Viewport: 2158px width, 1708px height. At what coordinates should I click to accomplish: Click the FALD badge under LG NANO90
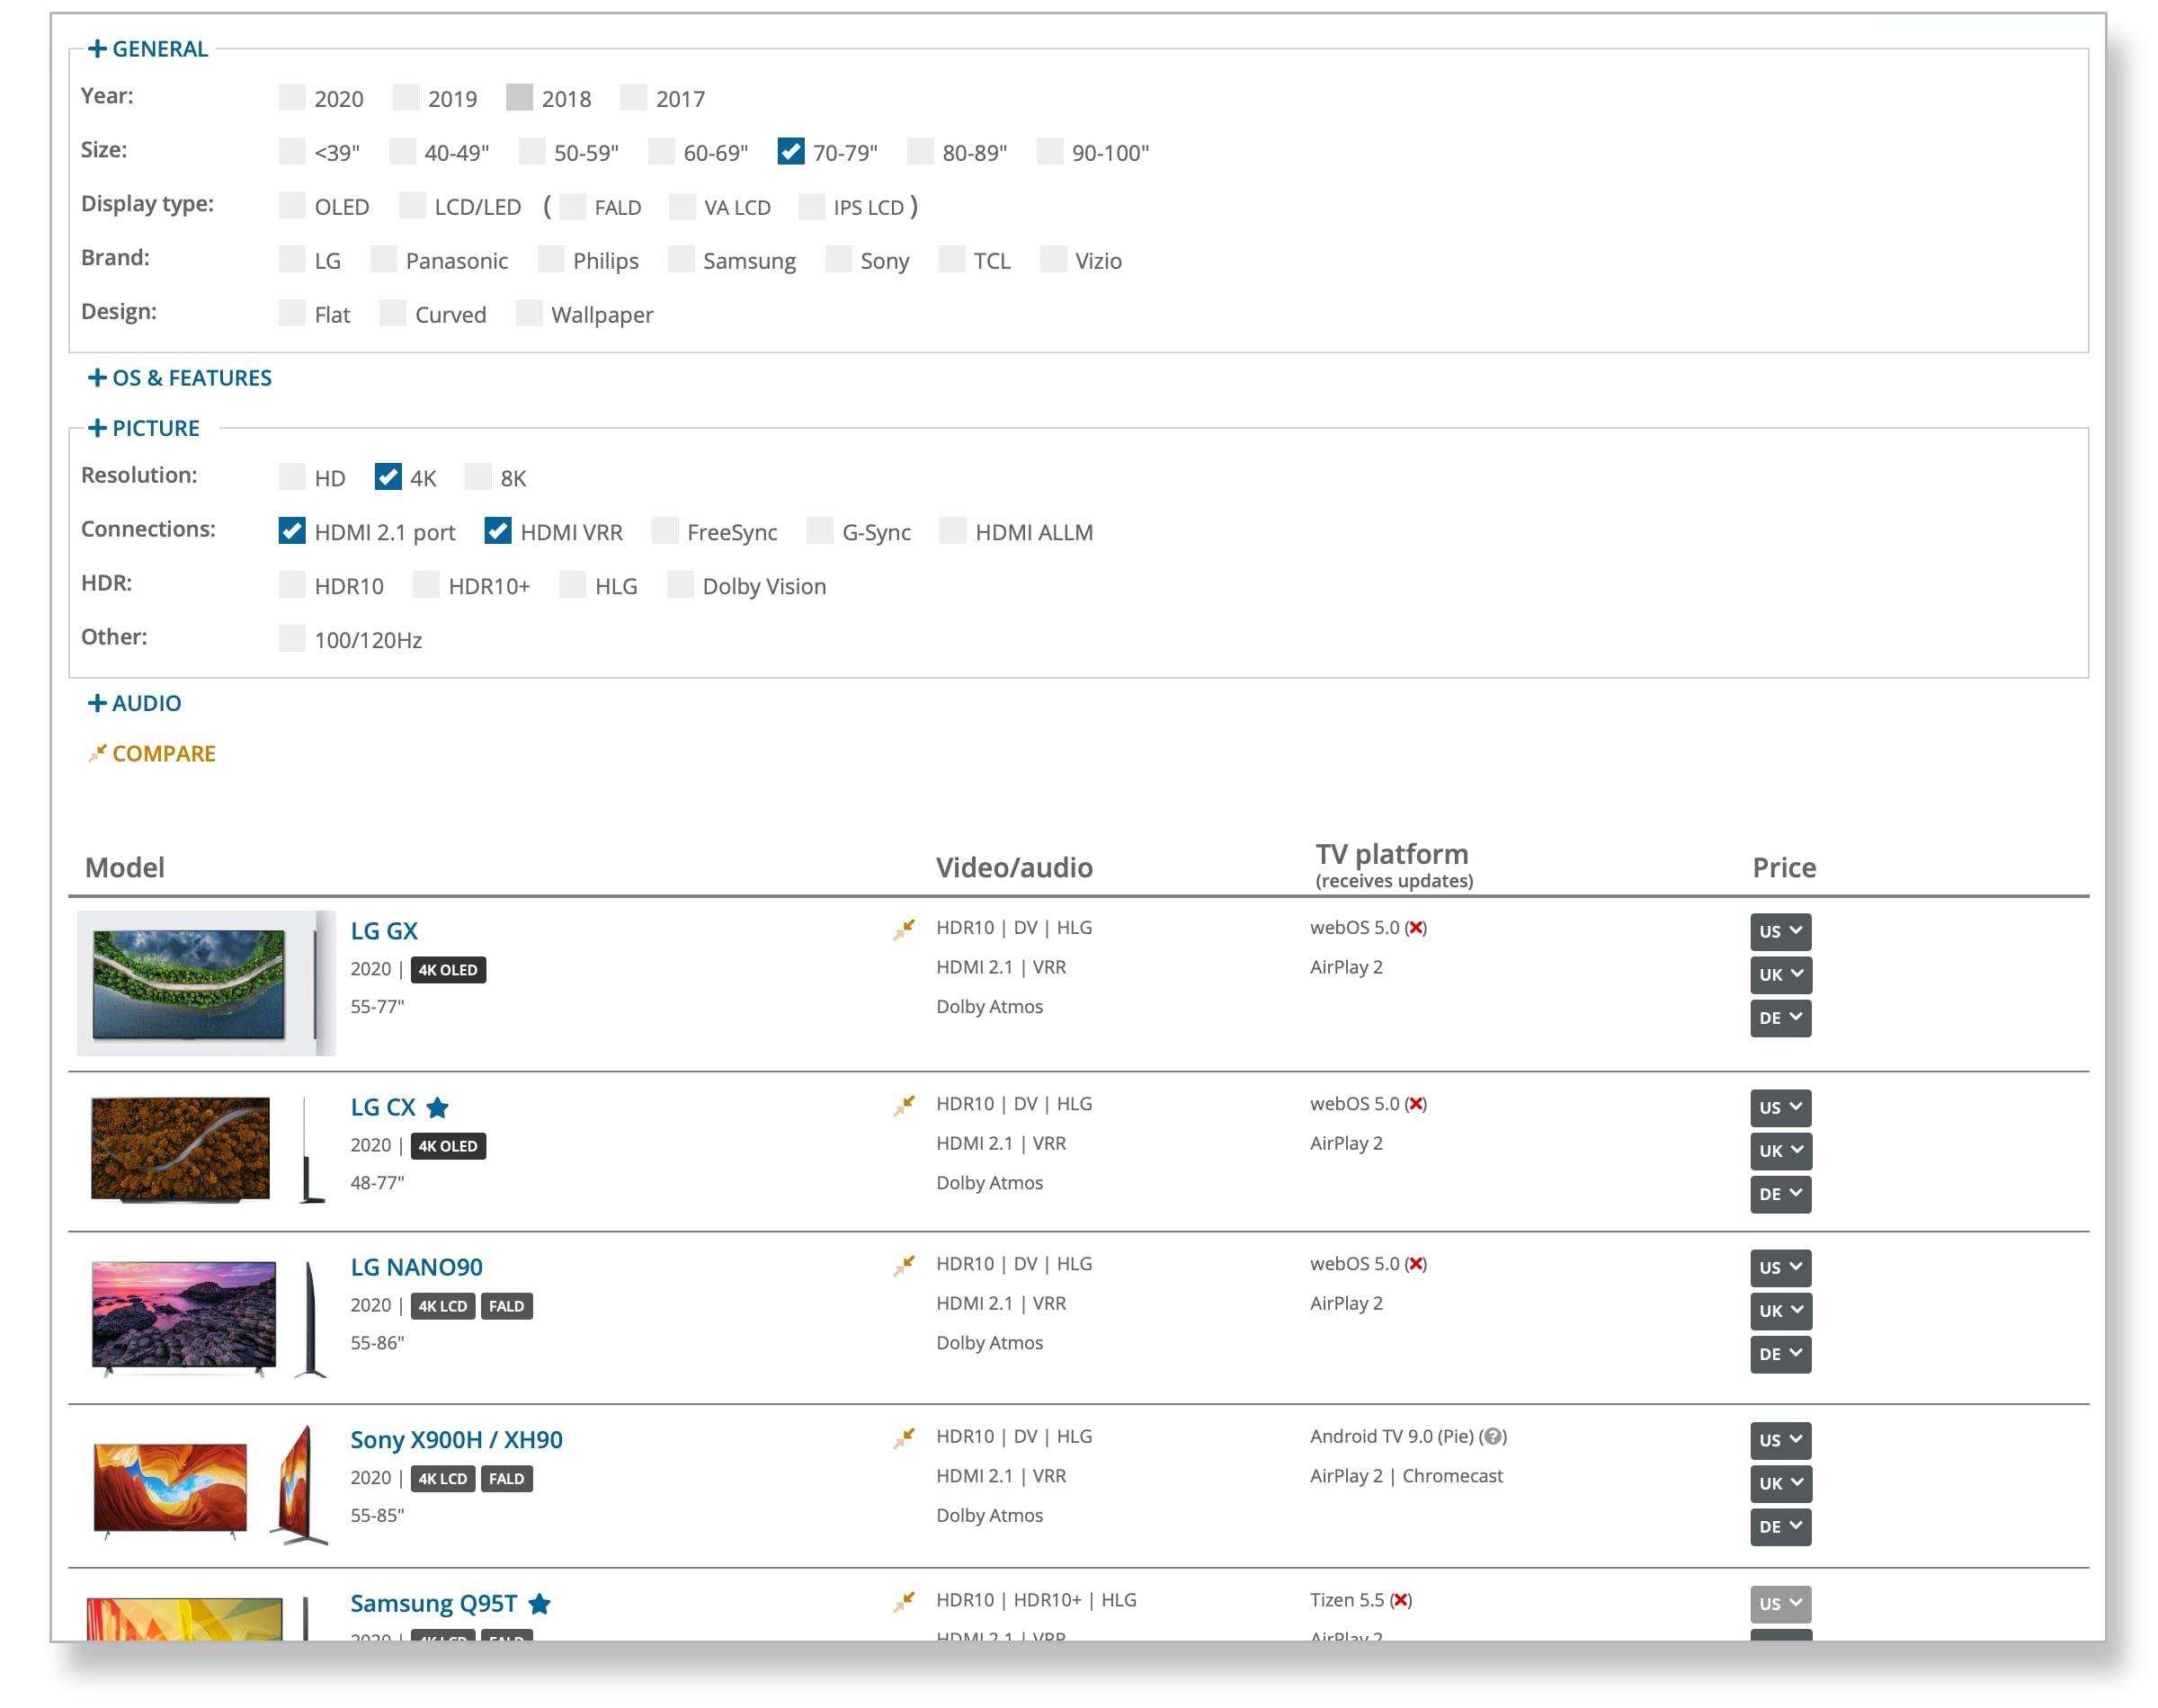click(506, 1306)
